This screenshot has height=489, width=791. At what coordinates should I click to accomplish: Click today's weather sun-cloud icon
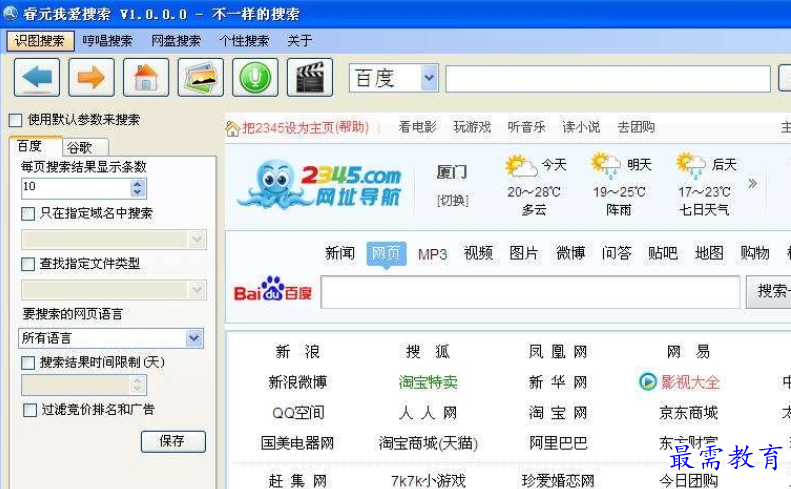coord(521,166)
